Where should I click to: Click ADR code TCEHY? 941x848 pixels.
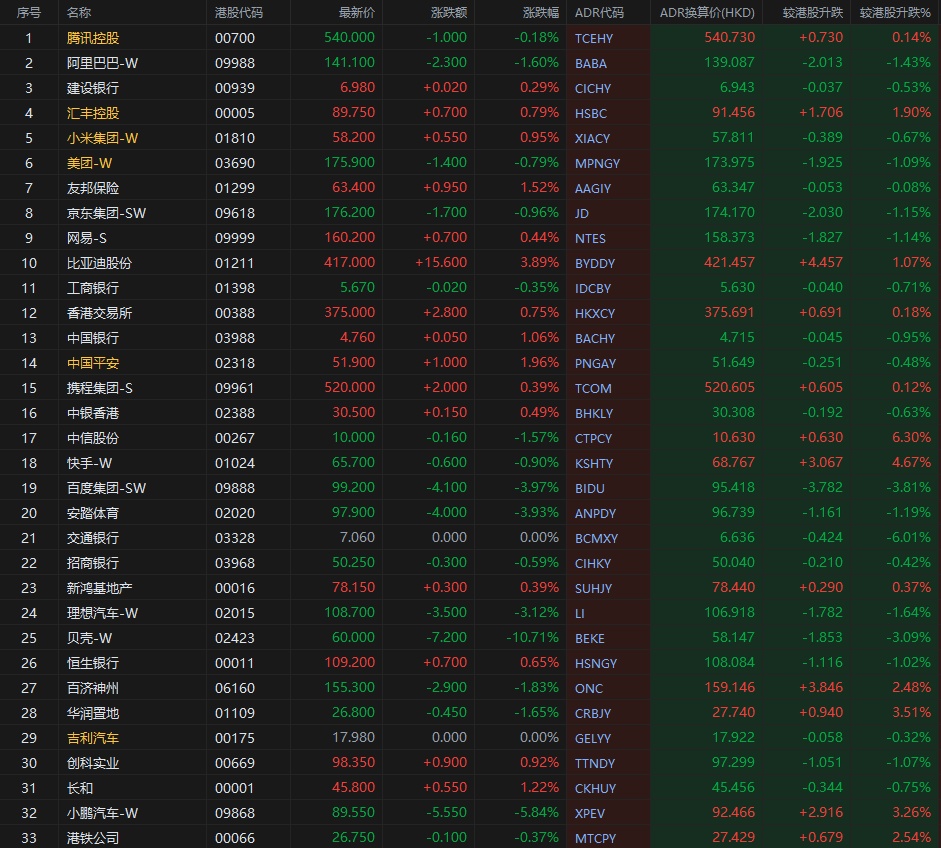coord(594,38)
